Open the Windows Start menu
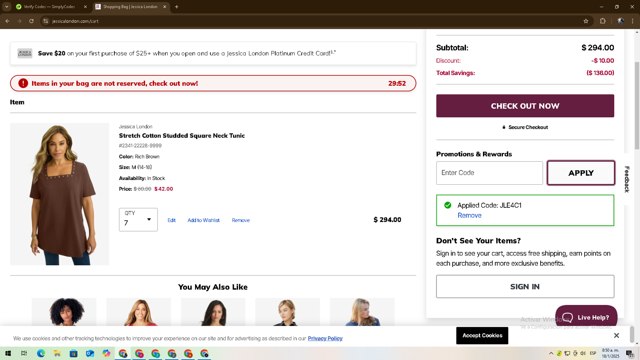The image size is (640, 360). pyautogui.click(x=8, y=353)
